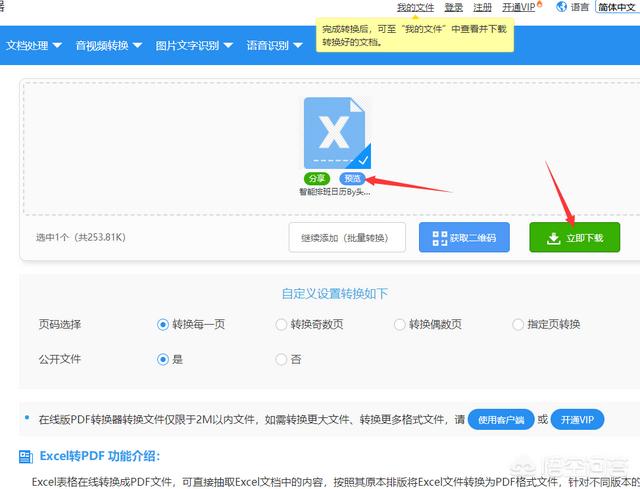The width and height of the screenshot is (640, 489).
Task: Click the 自定义设置转换如下 heading
Action: point(335,293)
